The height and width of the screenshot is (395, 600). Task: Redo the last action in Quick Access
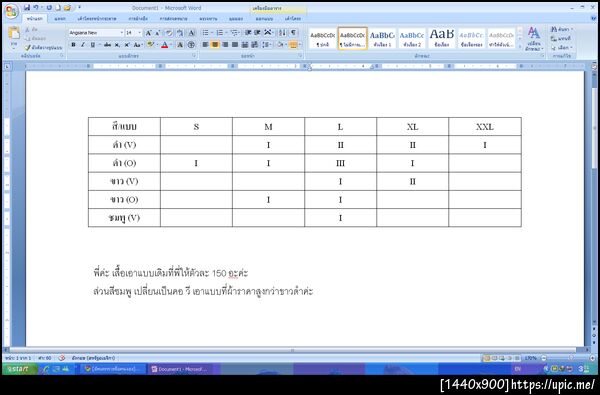click(49, 8)
